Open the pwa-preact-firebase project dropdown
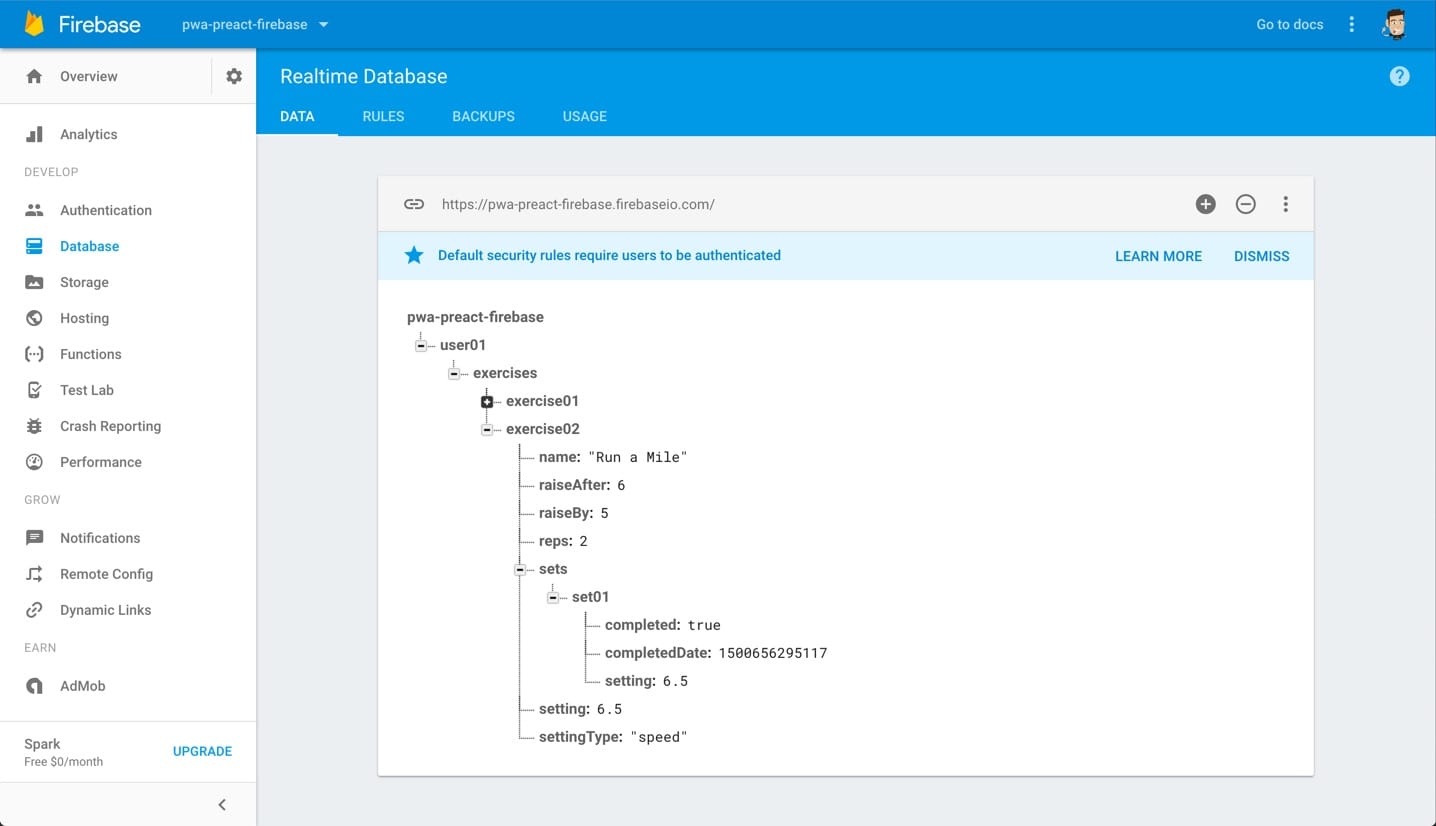 (x=255, y=24)
